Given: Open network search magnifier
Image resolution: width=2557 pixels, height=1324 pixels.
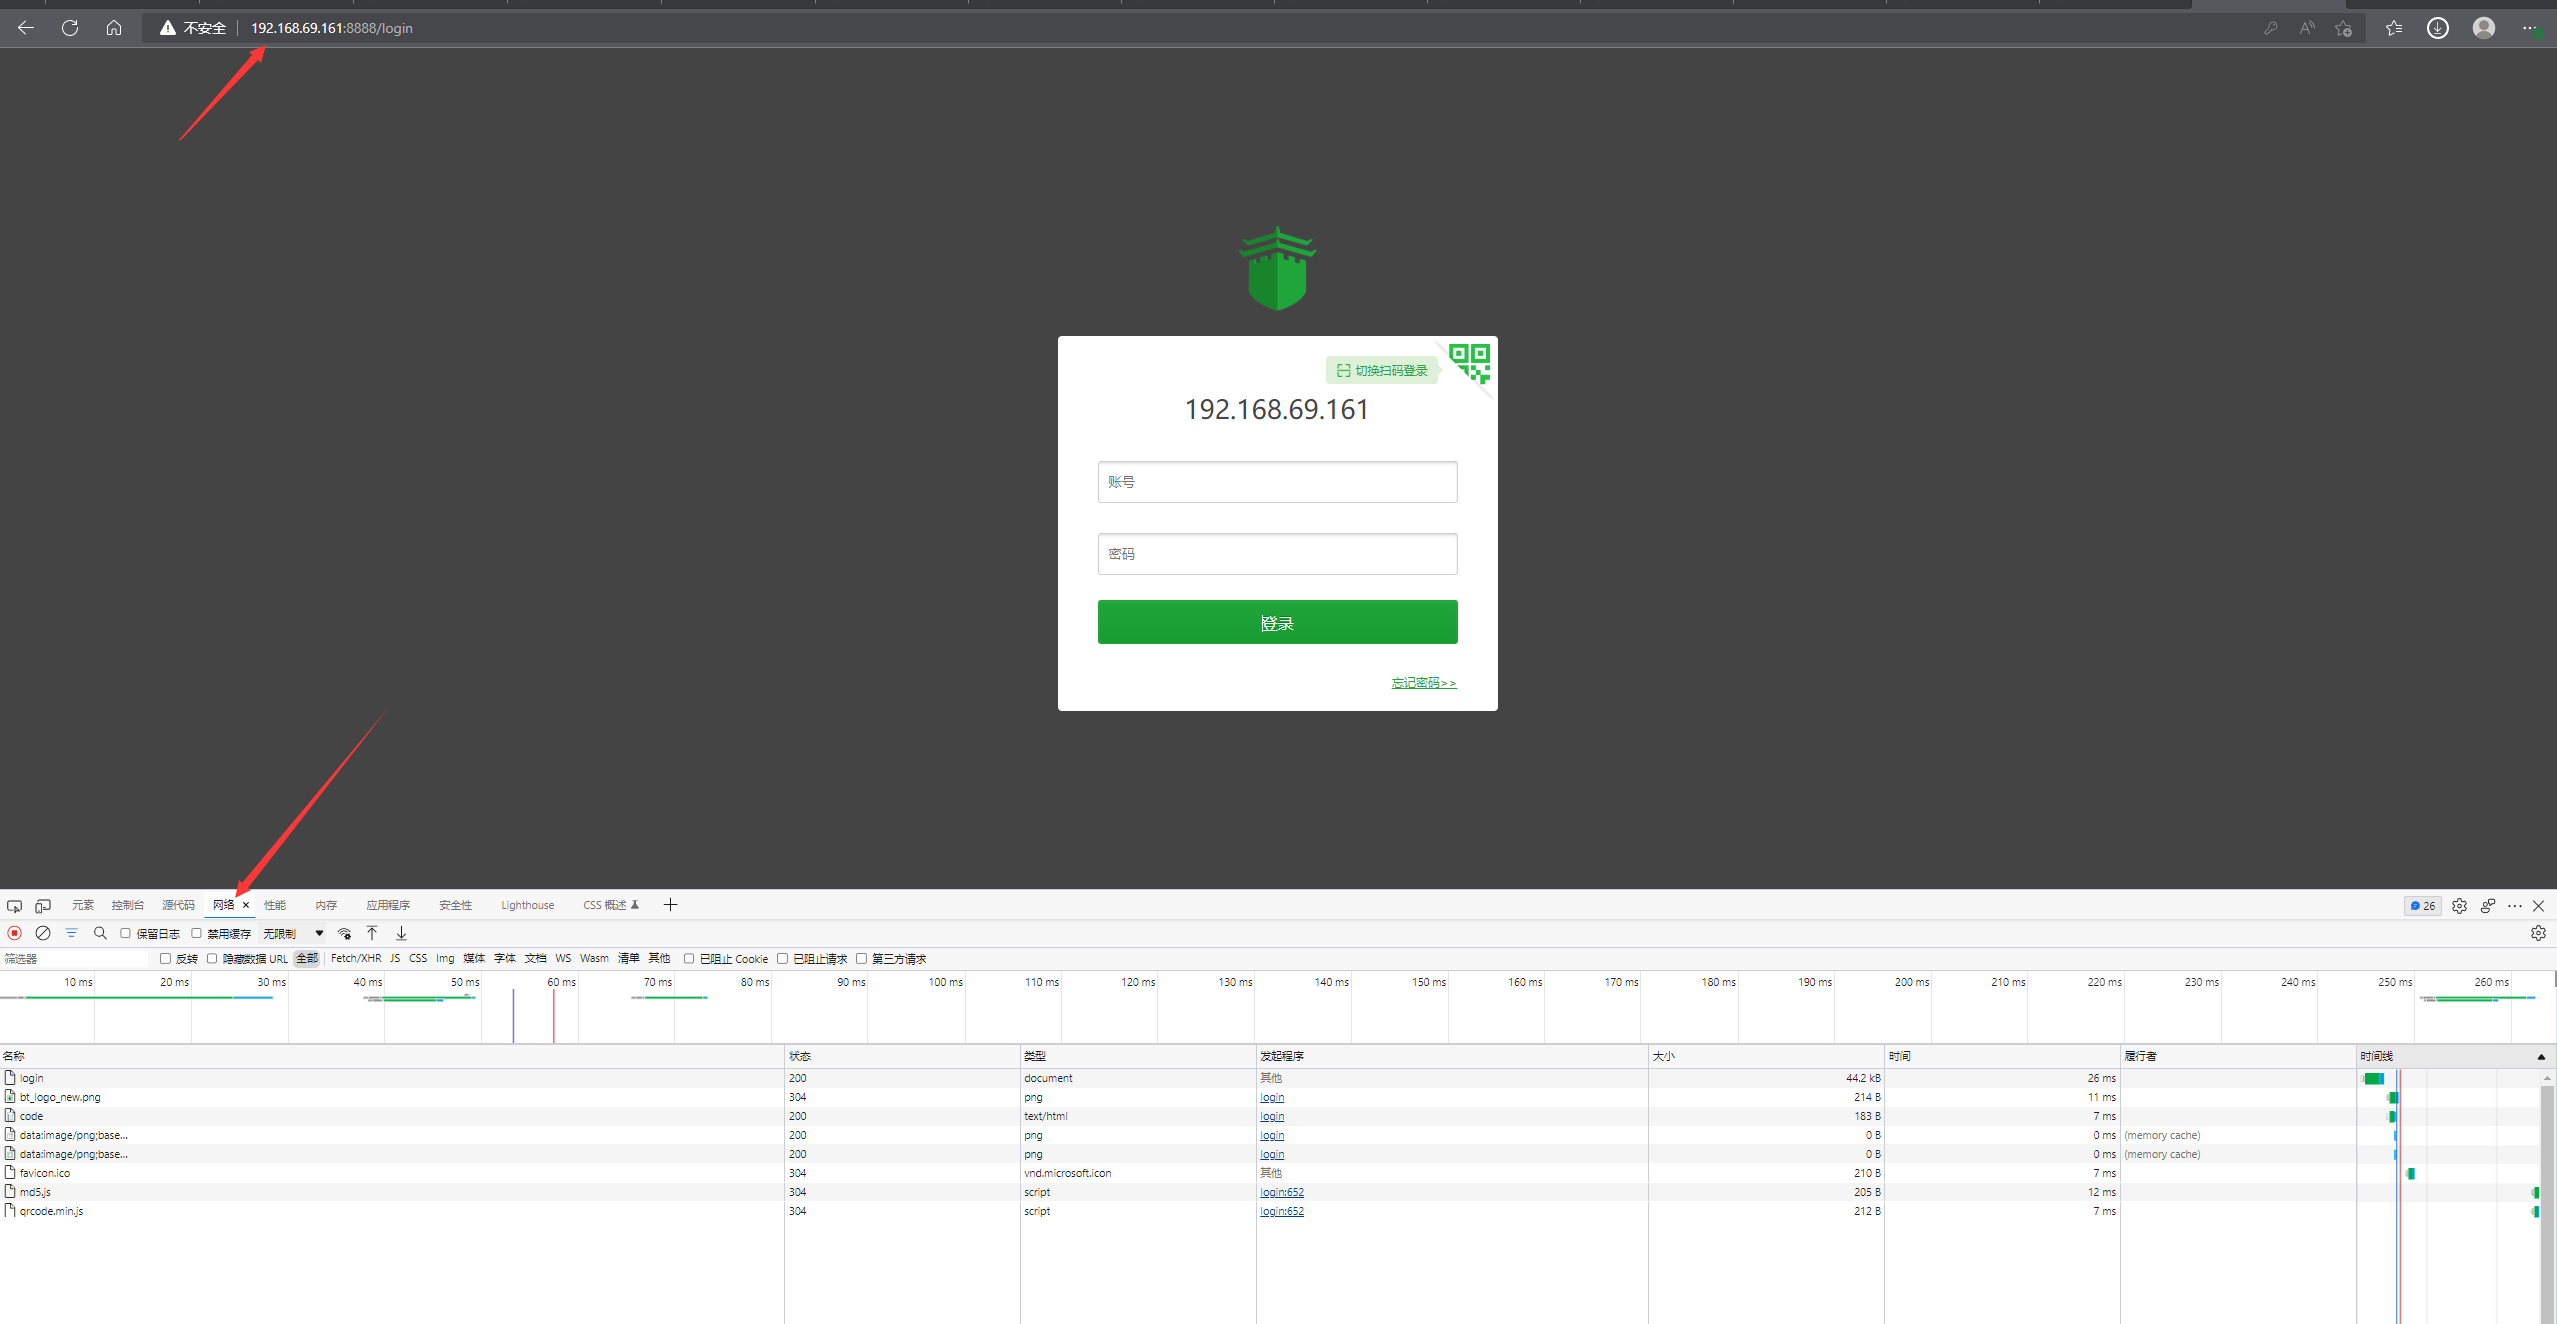Looking at the screenshot, I should (100, 933).
